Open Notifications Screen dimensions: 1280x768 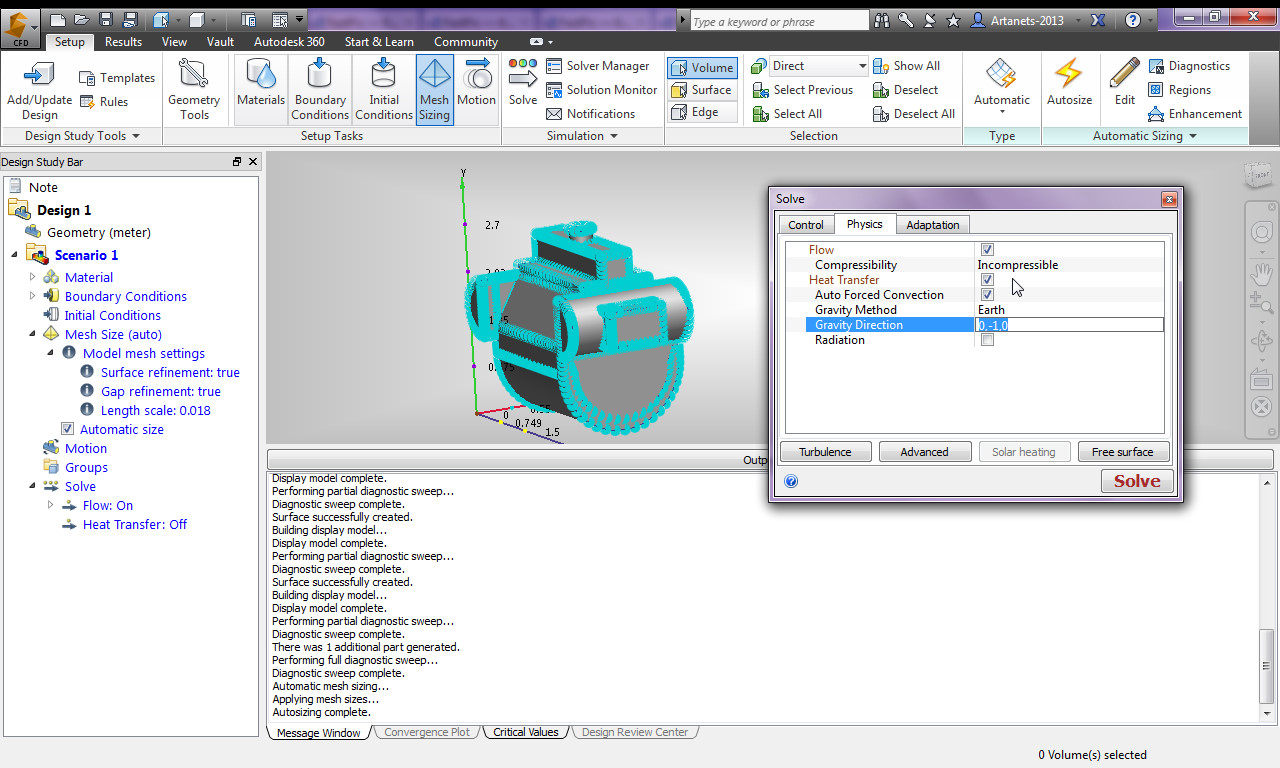[591, 114]
